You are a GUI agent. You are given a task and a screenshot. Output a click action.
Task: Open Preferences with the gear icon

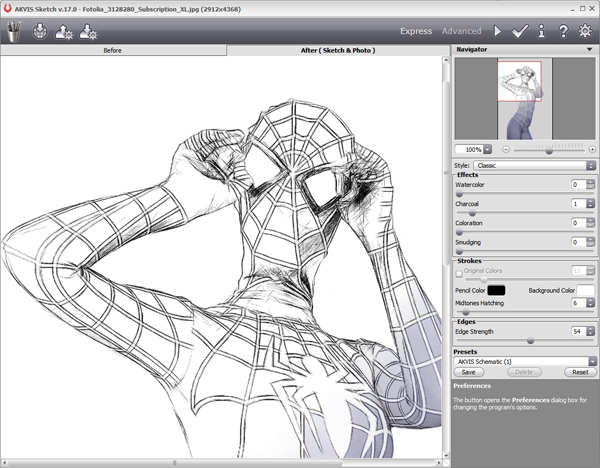[x=585, y=31]
